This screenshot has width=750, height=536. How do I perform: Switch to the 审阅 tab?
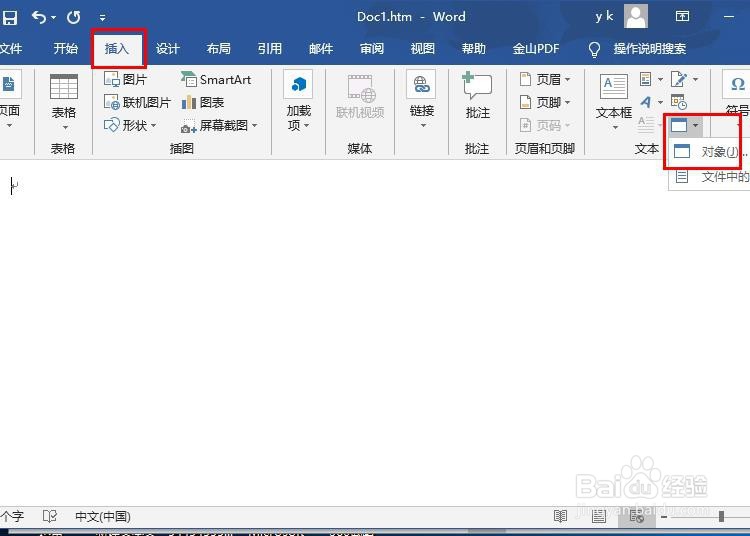pyautogui.click(x=372, y=48)
